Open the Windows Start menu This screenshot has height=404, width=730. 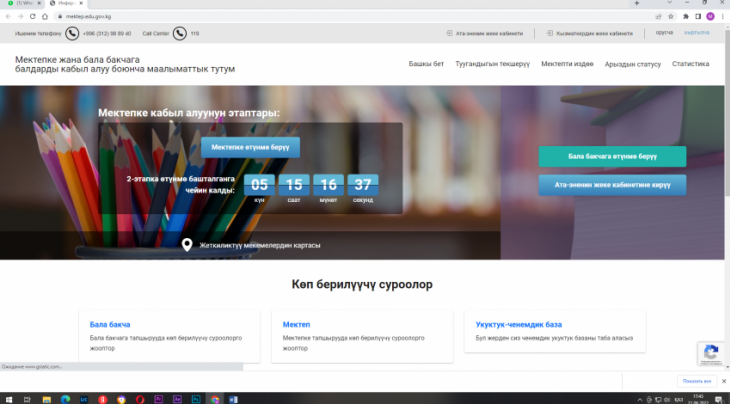(x=8, y=397)
